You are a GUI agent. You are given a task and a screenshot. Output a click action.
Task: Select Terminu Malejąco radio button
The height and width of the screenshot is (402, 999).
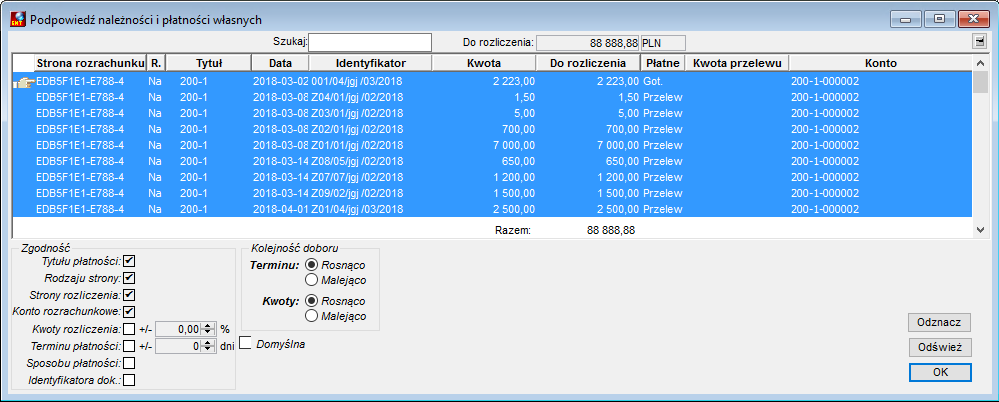pos(312,279)
